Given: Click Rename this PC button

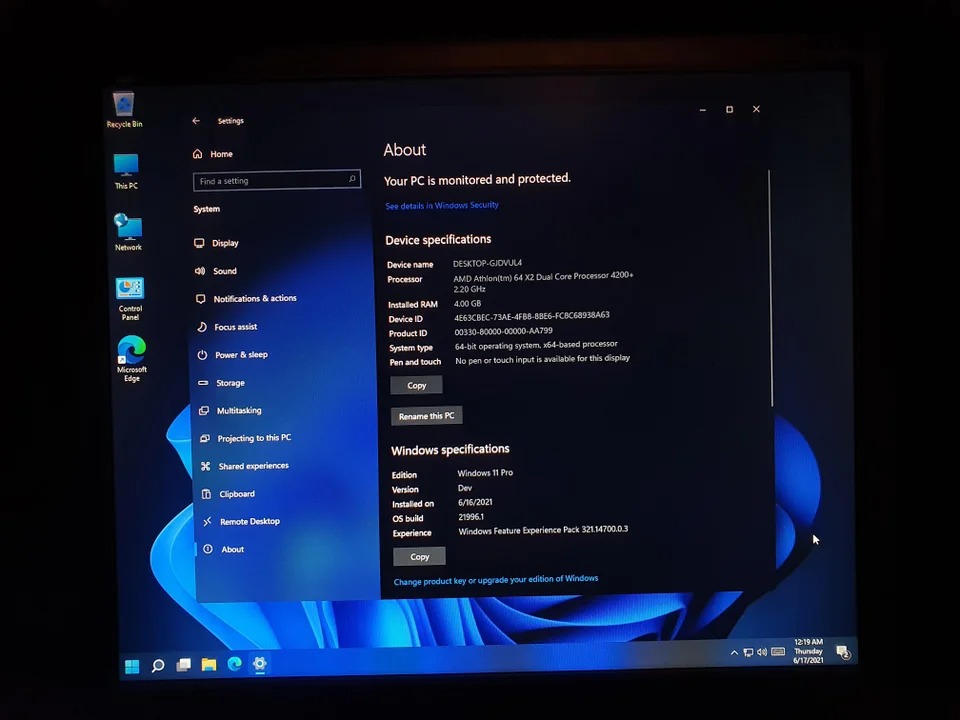Looking at the screenshot, I should (x=426, y=416).
